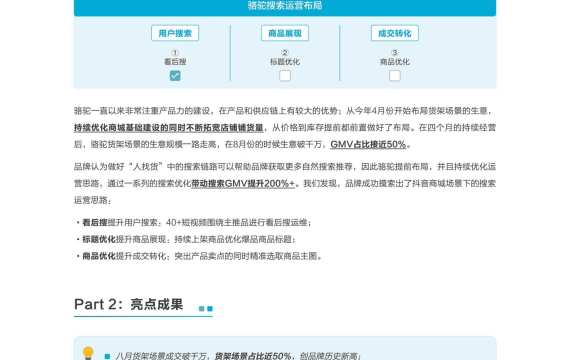The image size is (570, 360).
Task: Click underlined text 带动搜索GMV提升200%+
Action: click(243, 184)
